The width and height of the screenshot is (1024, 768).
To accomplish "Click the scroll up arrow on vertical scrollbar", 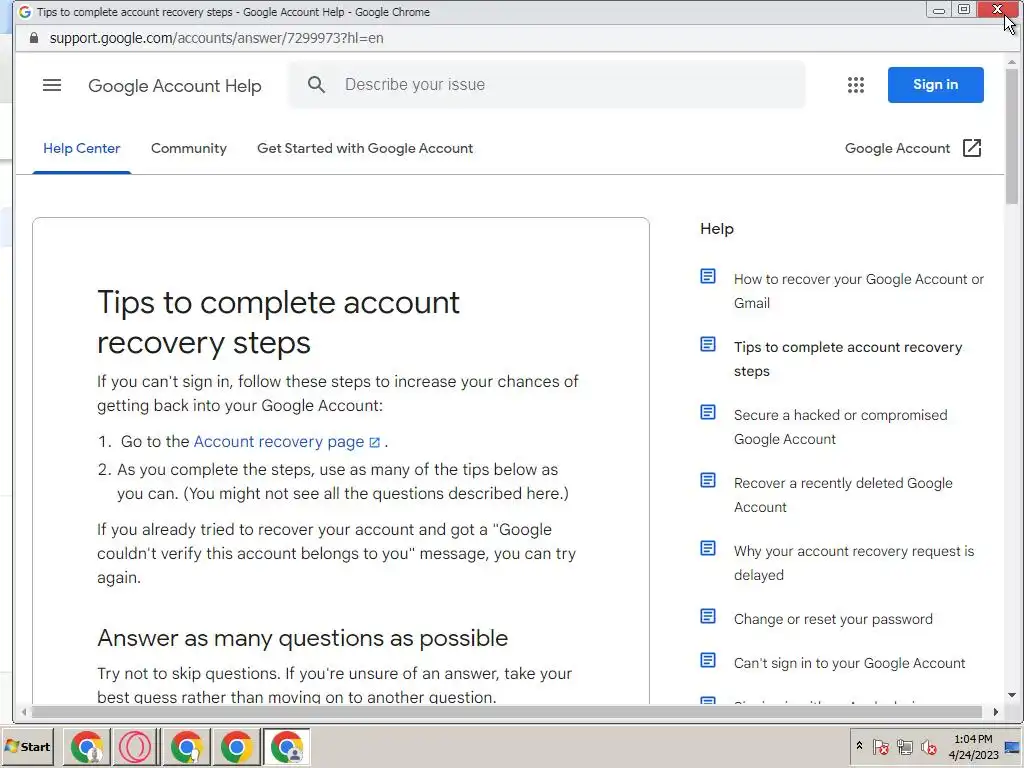I will coord(1012,61).
